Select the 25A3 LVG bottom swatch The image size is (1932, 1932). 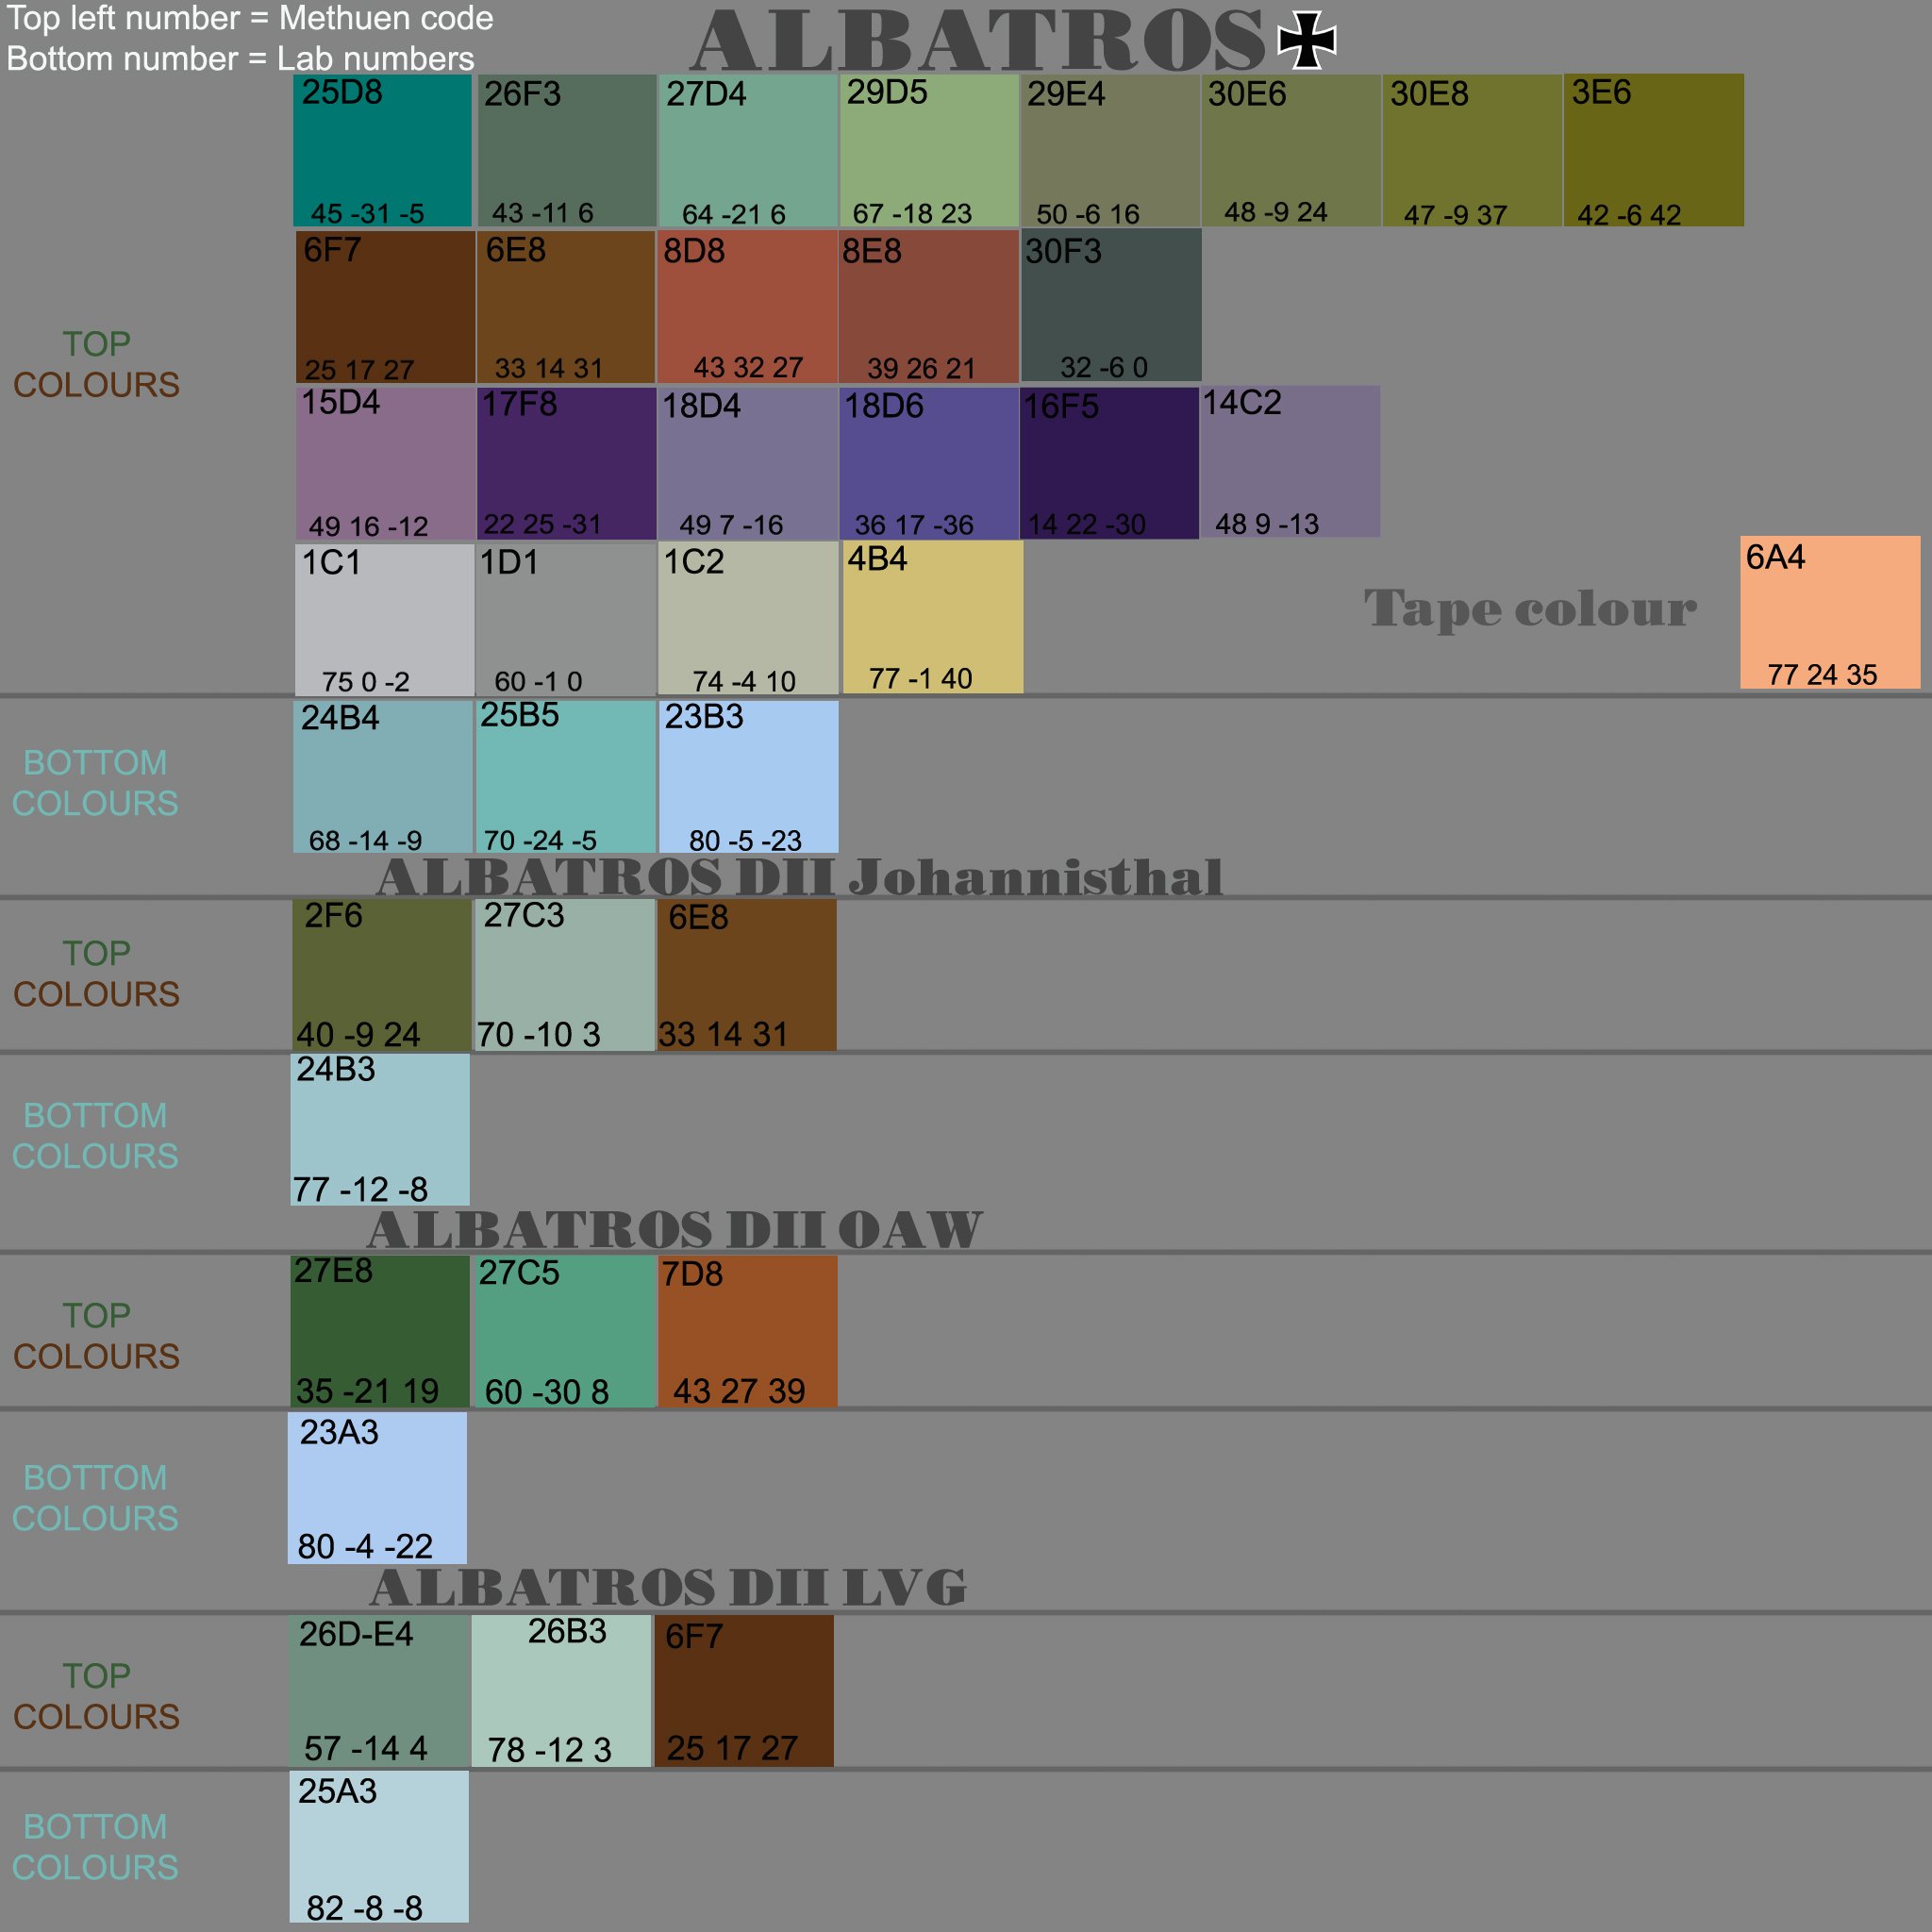379,1847
